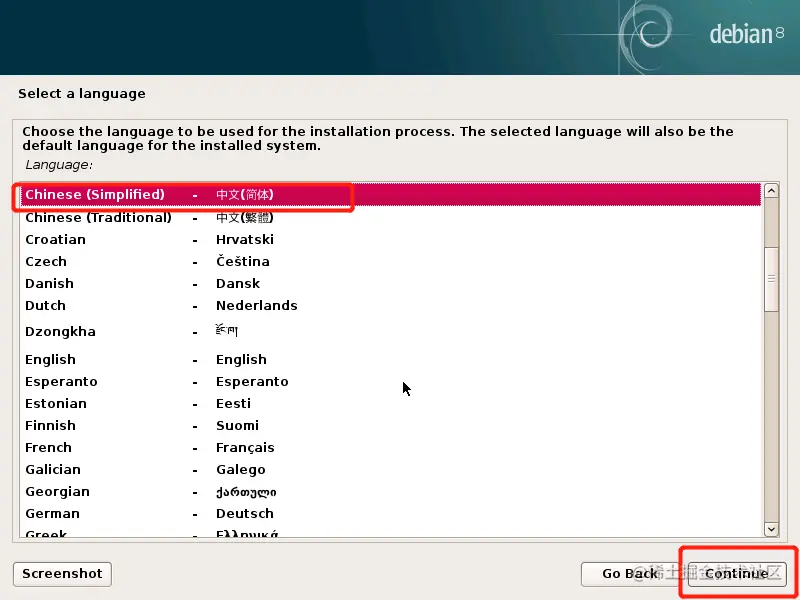
Task: Select French - Français language
Action: point(391,447)
